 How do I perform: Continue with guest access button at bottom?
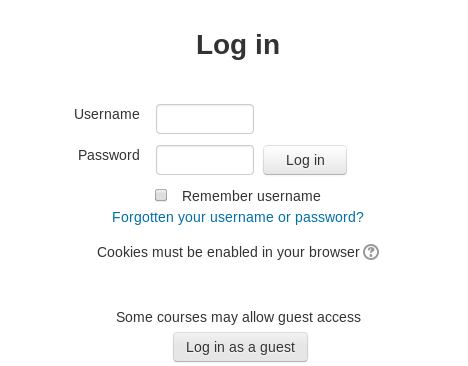click(240, 347)
